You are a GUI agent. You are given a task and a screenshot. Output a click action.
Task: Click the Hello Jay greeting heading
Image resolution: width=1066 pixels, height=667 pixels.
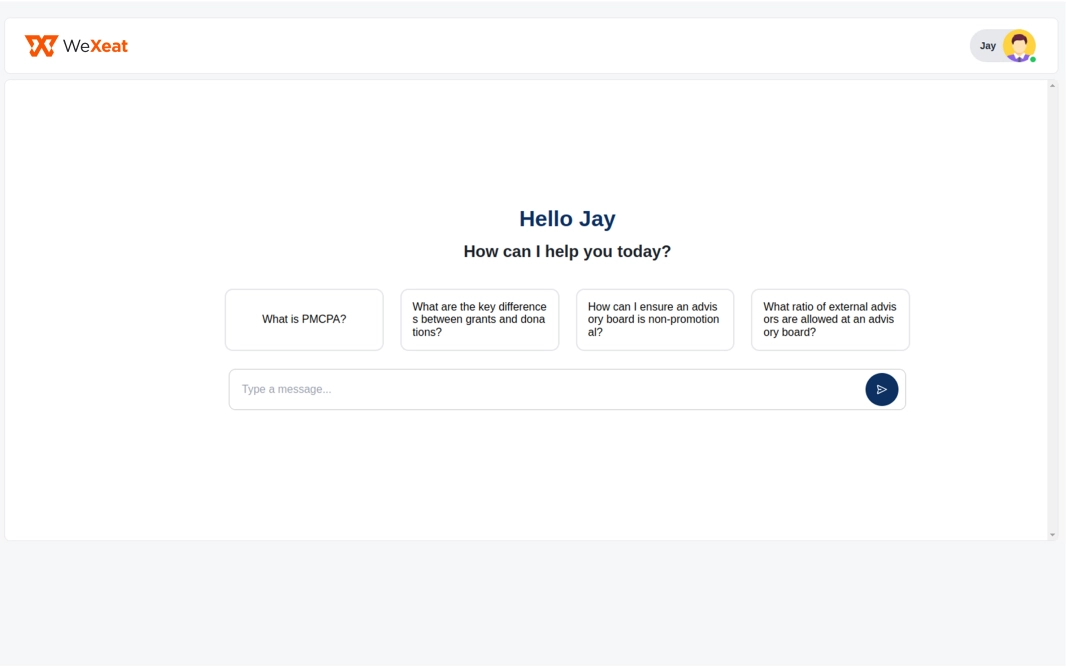tap(567, 219)
